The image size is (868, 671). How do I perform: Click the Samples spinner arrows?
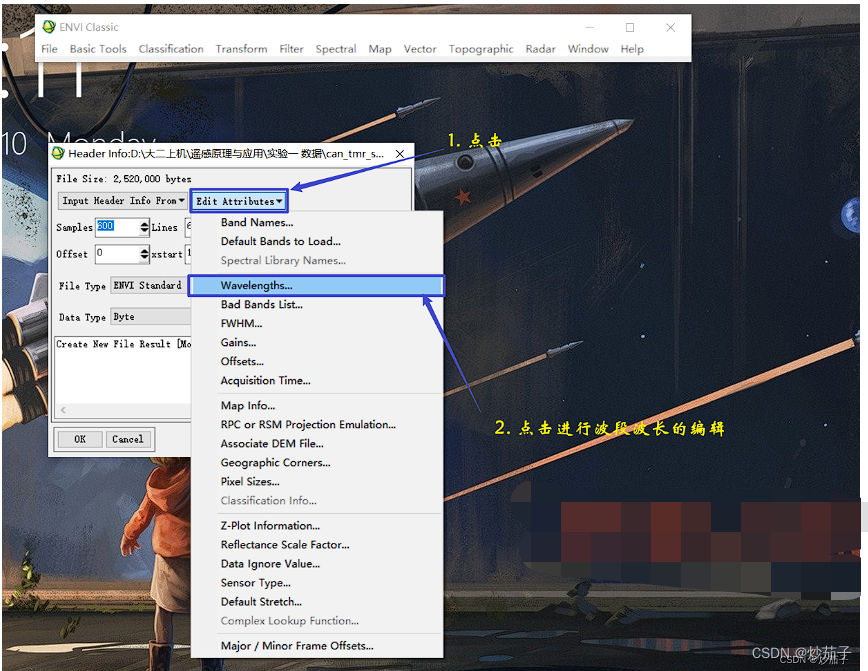pyautogui.click(x=144, y=227)
